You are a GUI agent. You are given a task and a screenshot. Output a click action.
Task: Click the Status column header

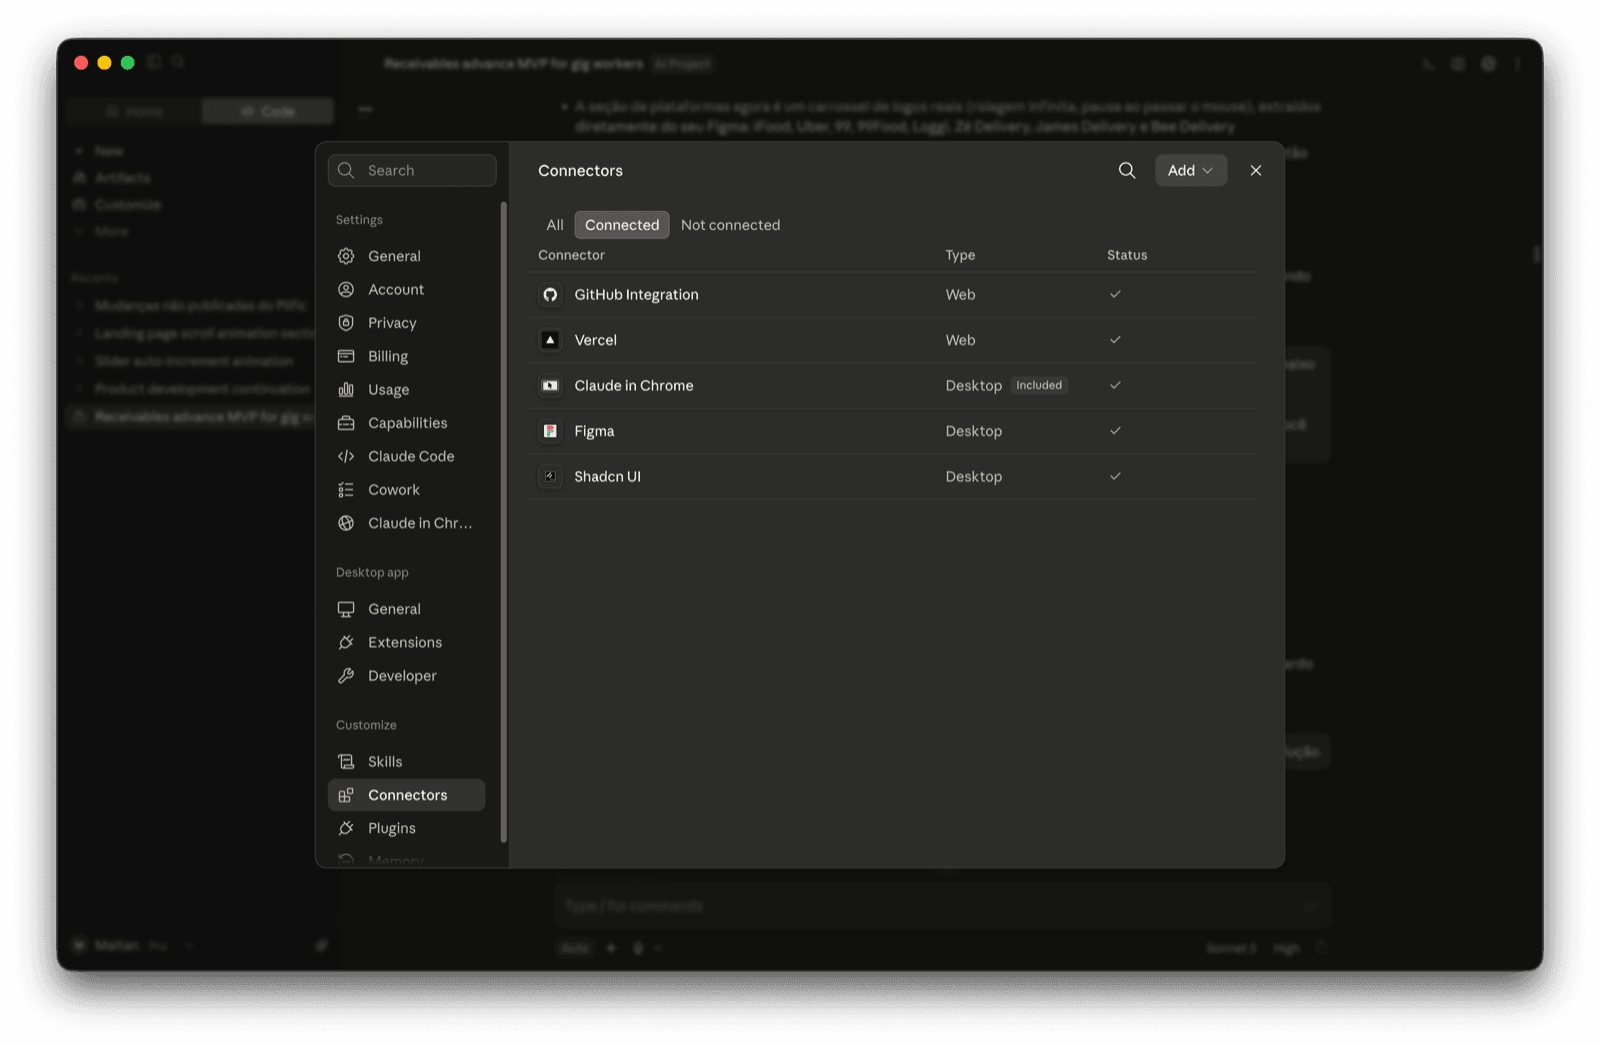pyautogui.click(x=1127, y=255)
